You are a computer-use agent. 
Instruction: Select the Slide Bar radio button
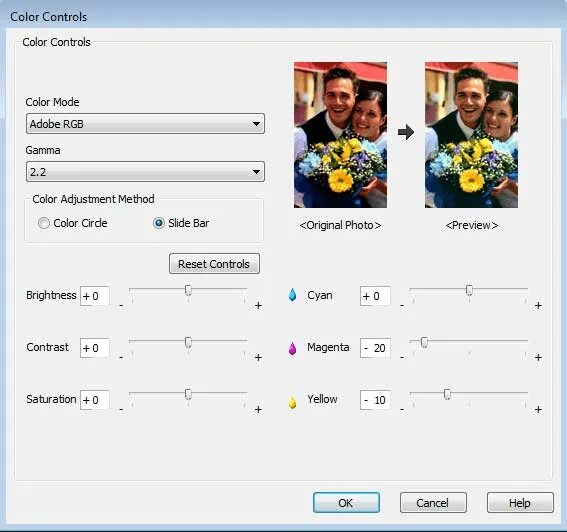159,223
